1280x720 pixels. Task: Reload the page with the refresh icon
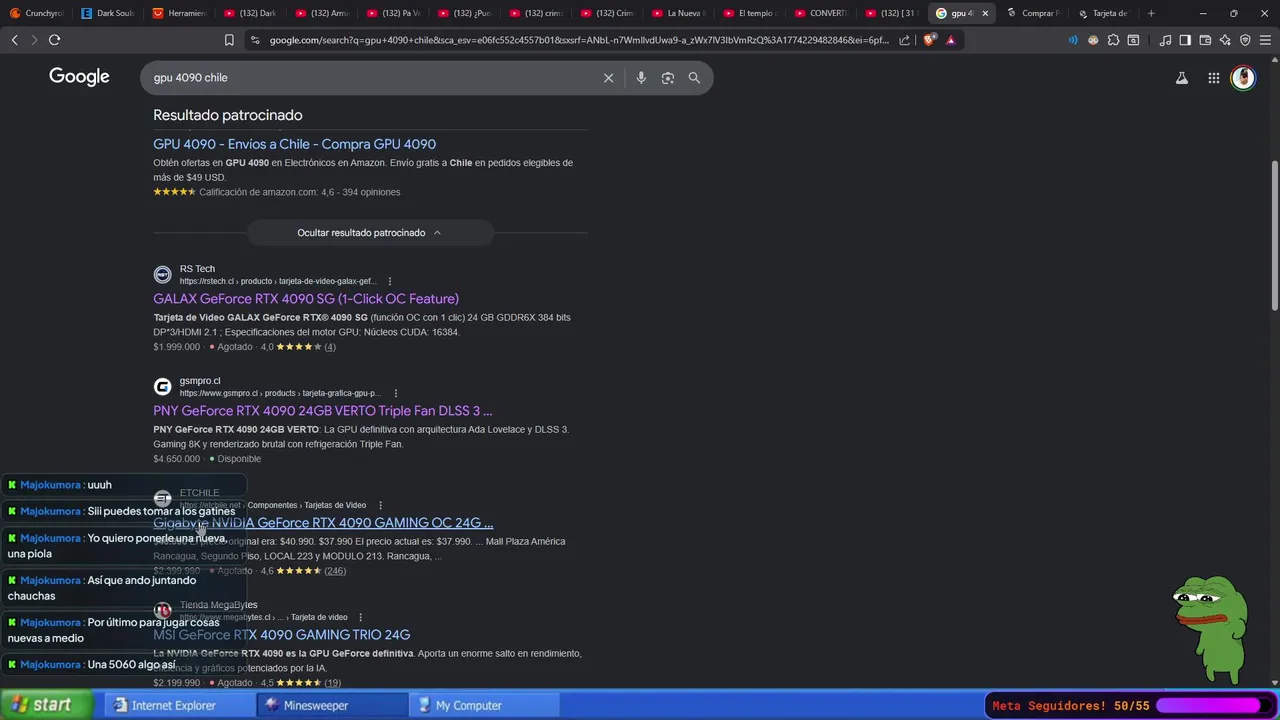pos(54,40)
